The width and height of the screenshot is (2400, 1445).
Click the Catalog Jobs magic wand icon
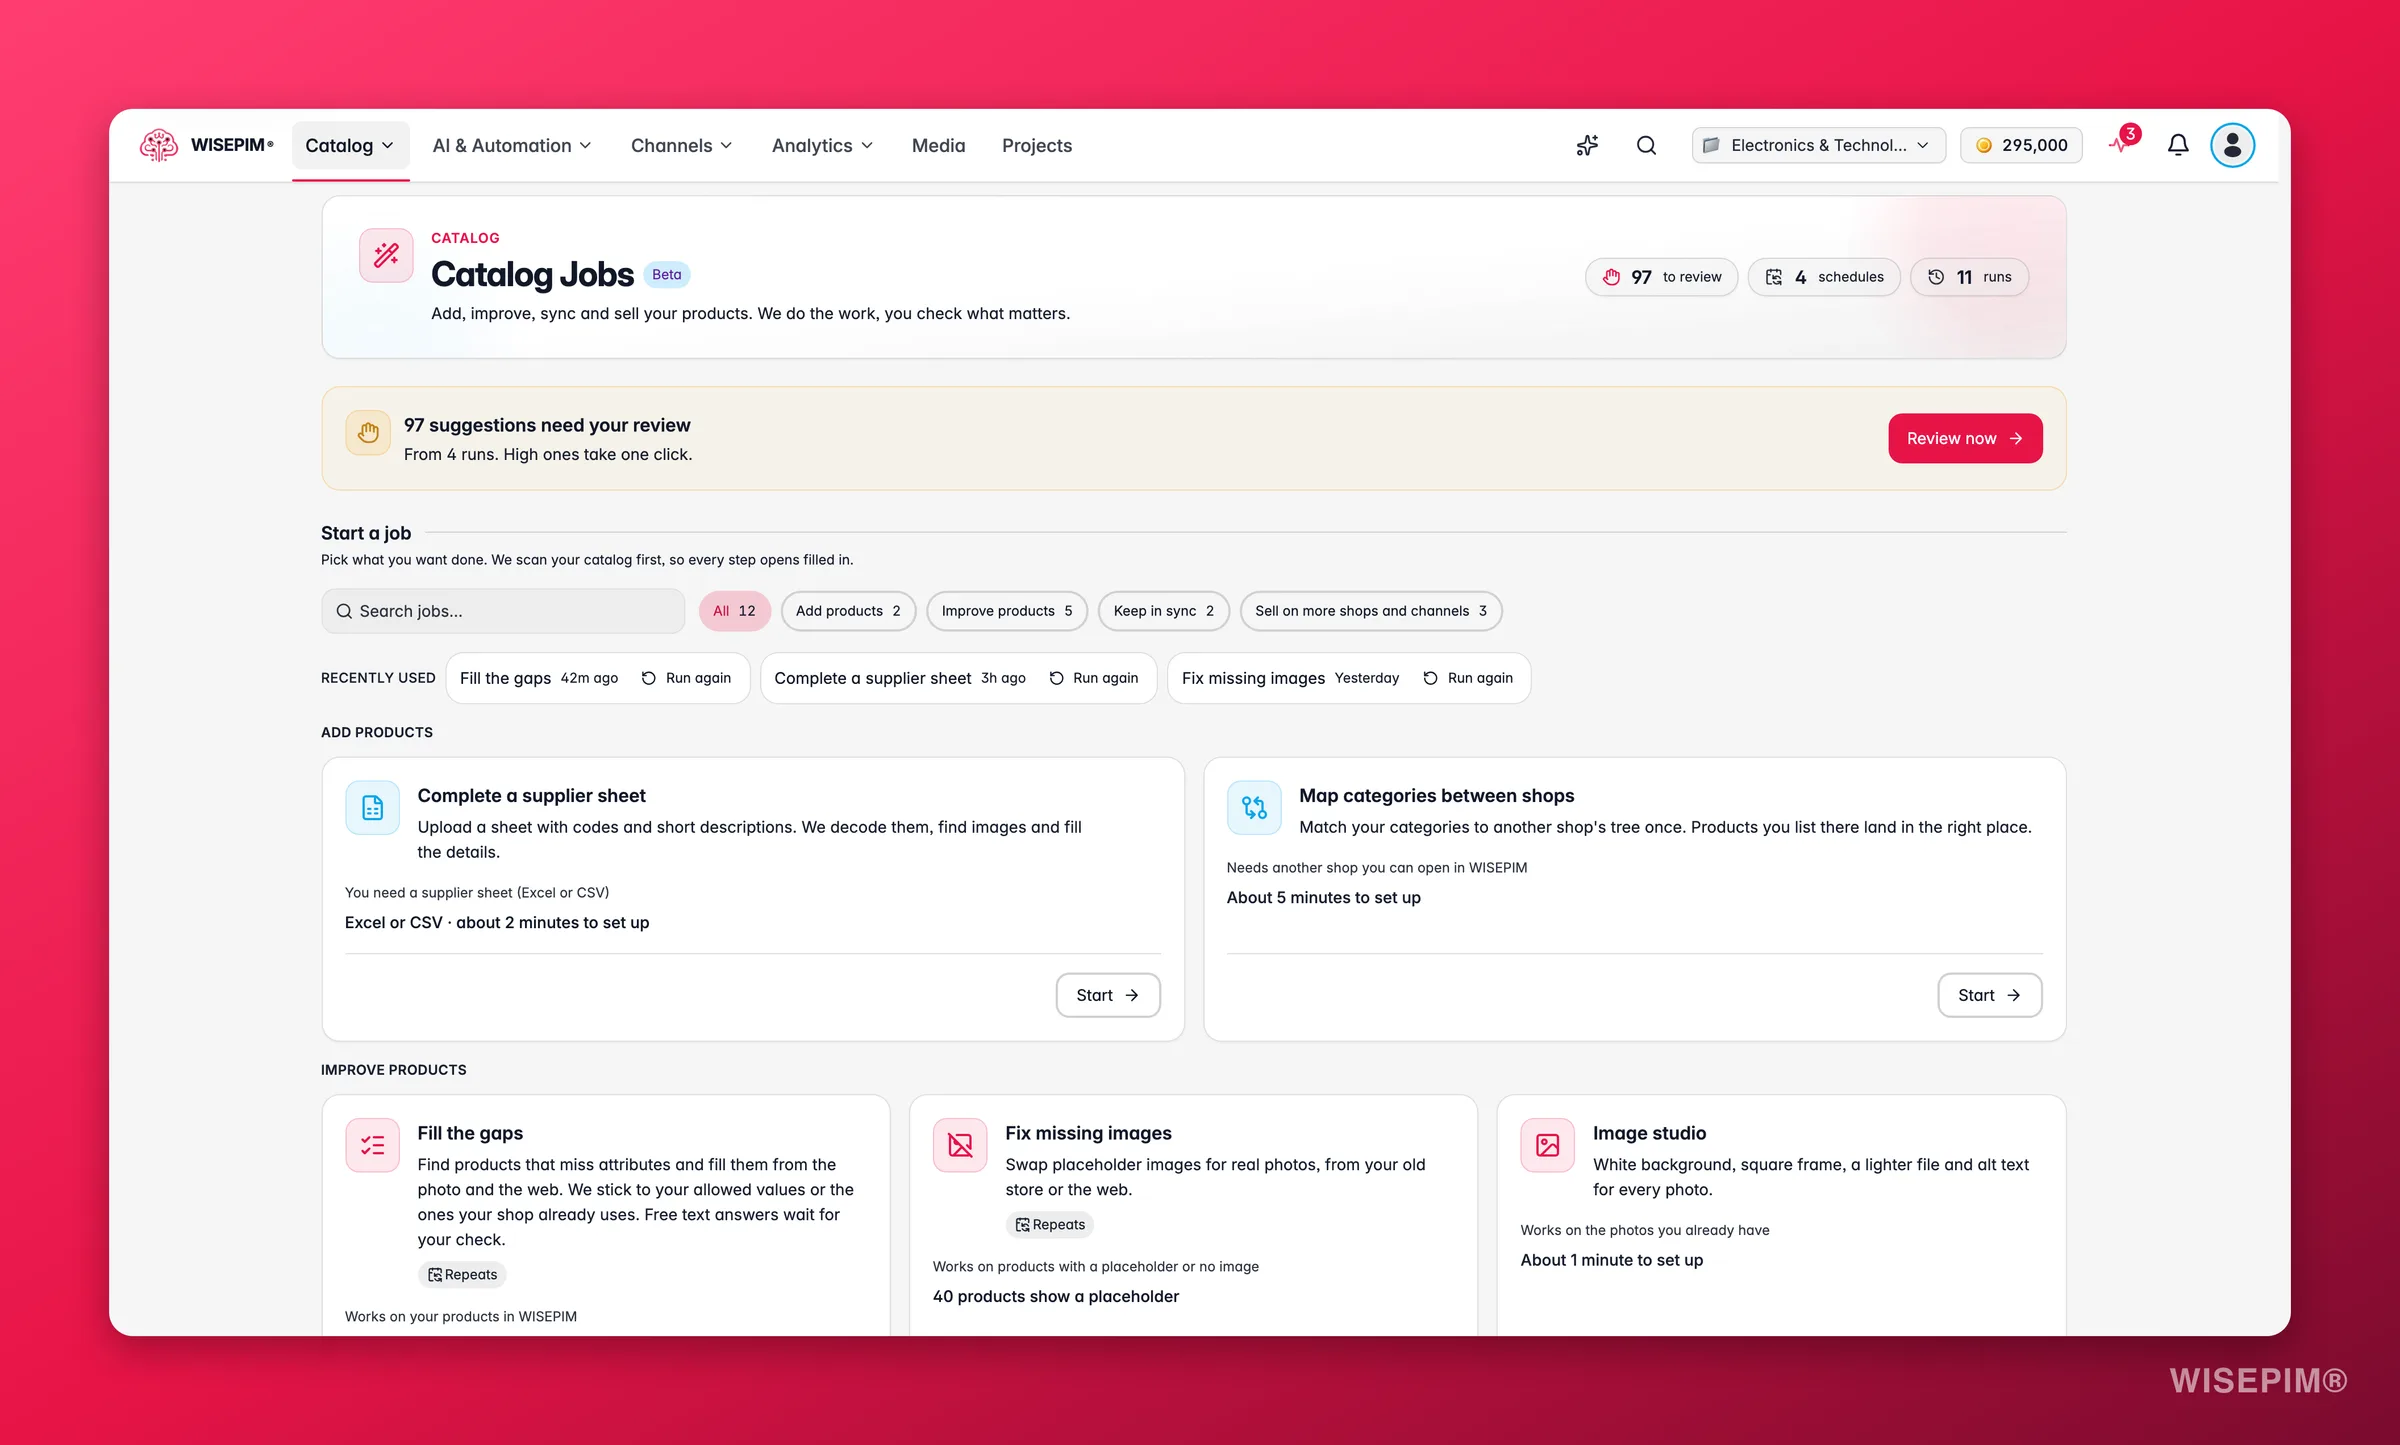(386, 255)
